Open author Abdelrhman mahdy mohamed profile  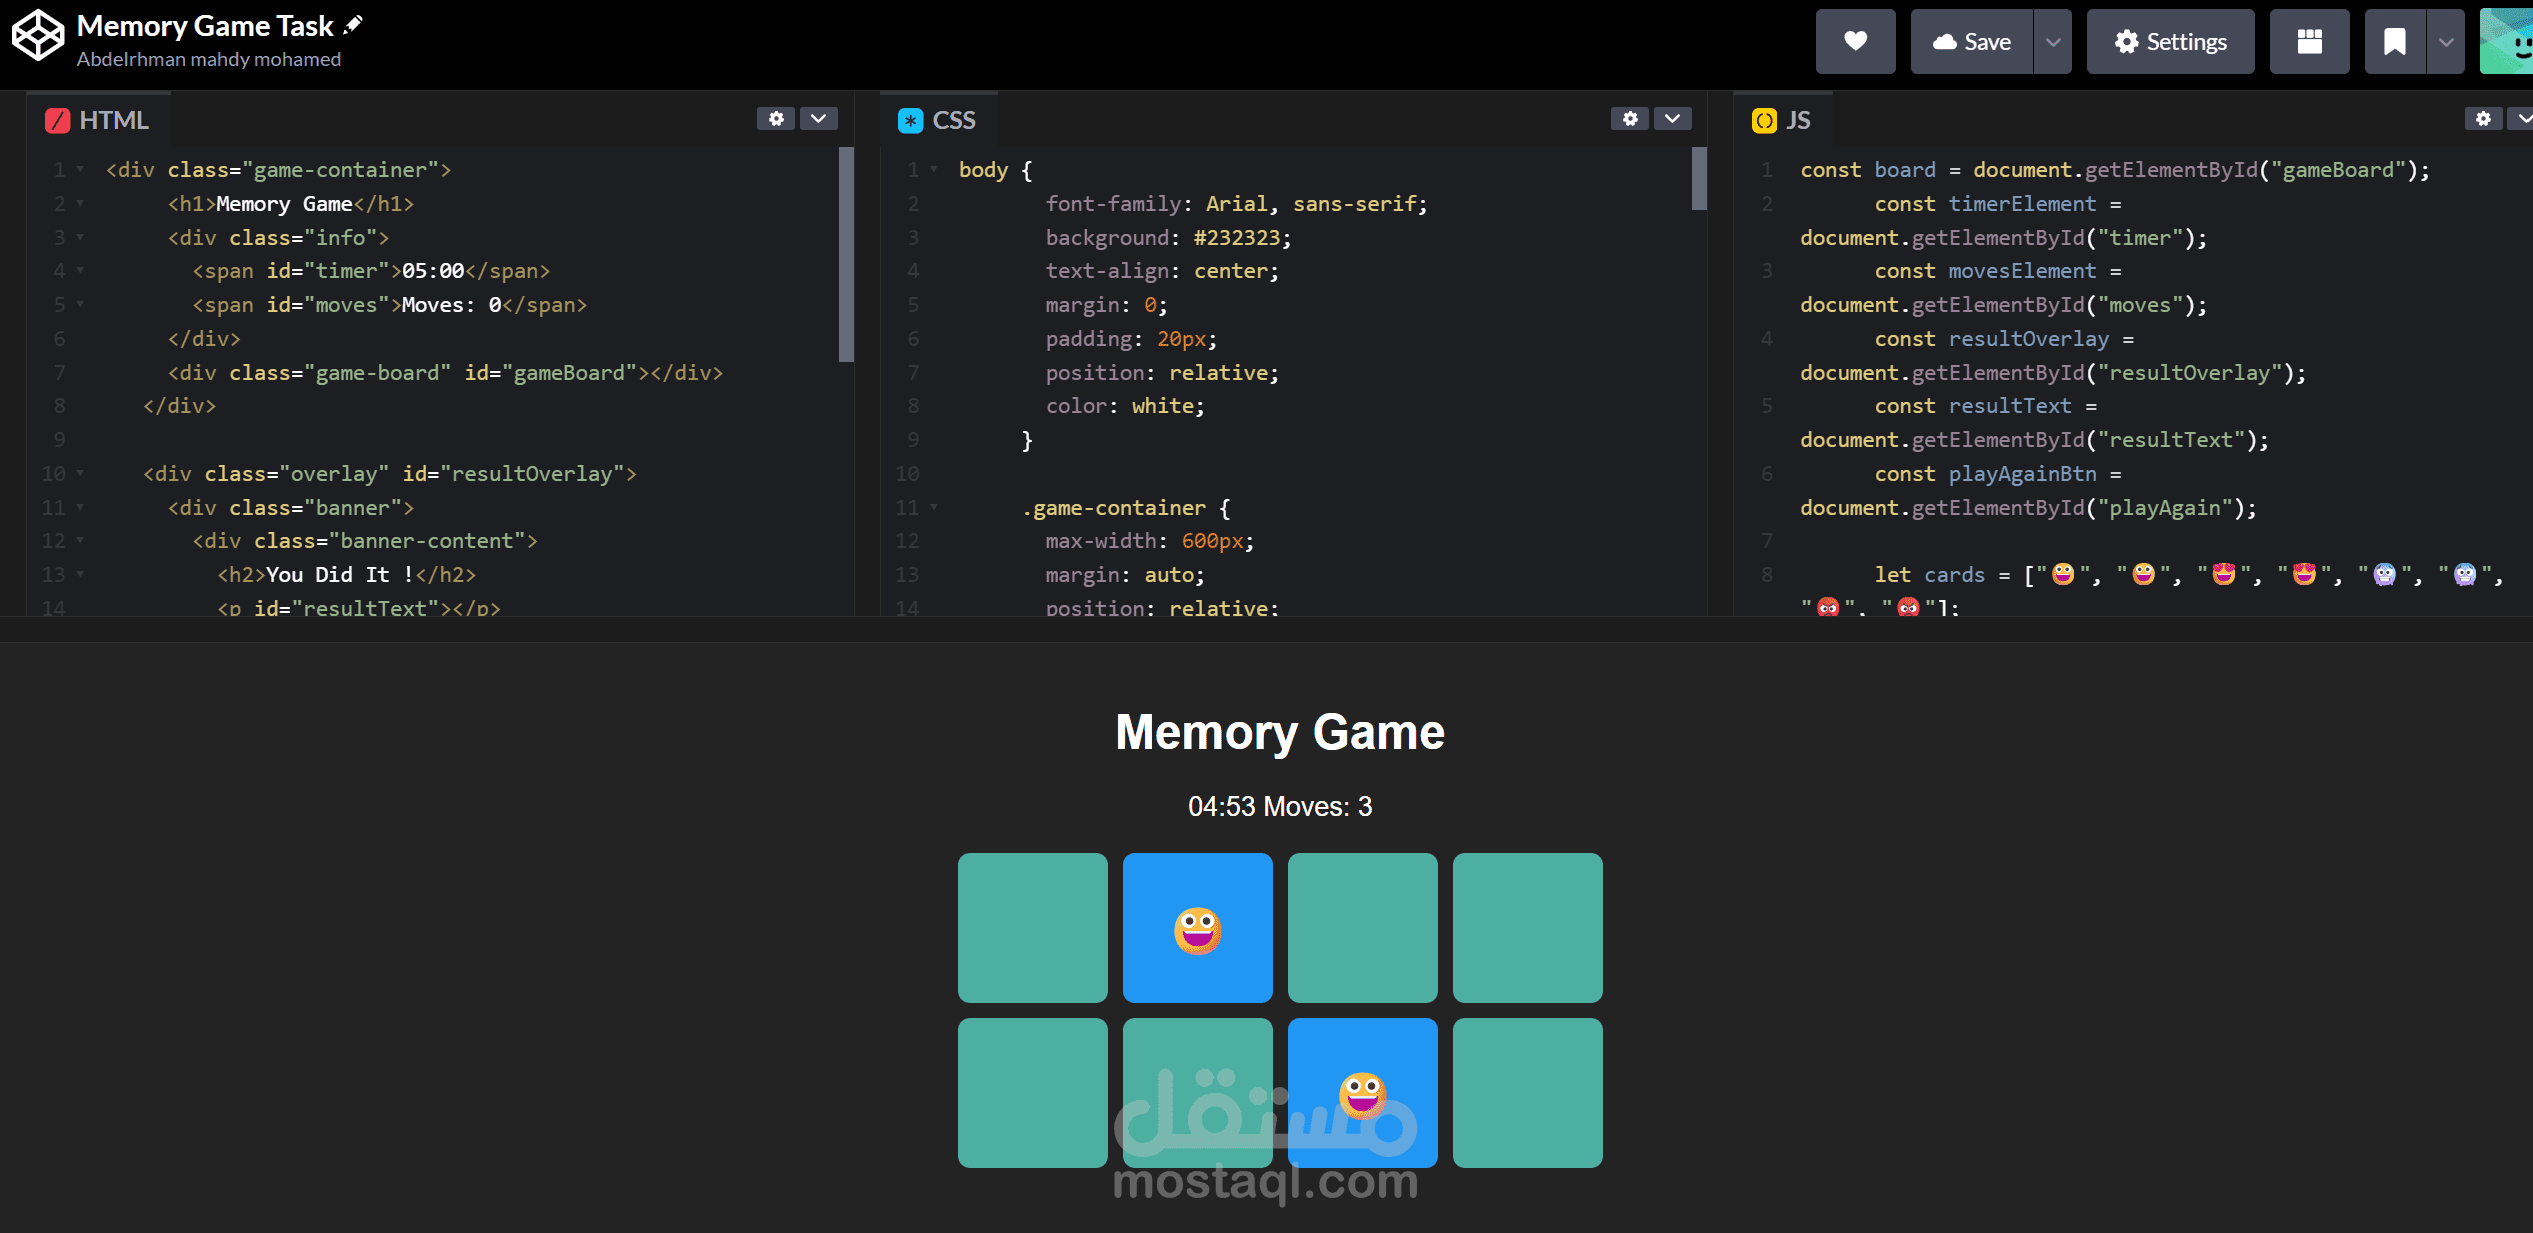(x=209, y=60)
